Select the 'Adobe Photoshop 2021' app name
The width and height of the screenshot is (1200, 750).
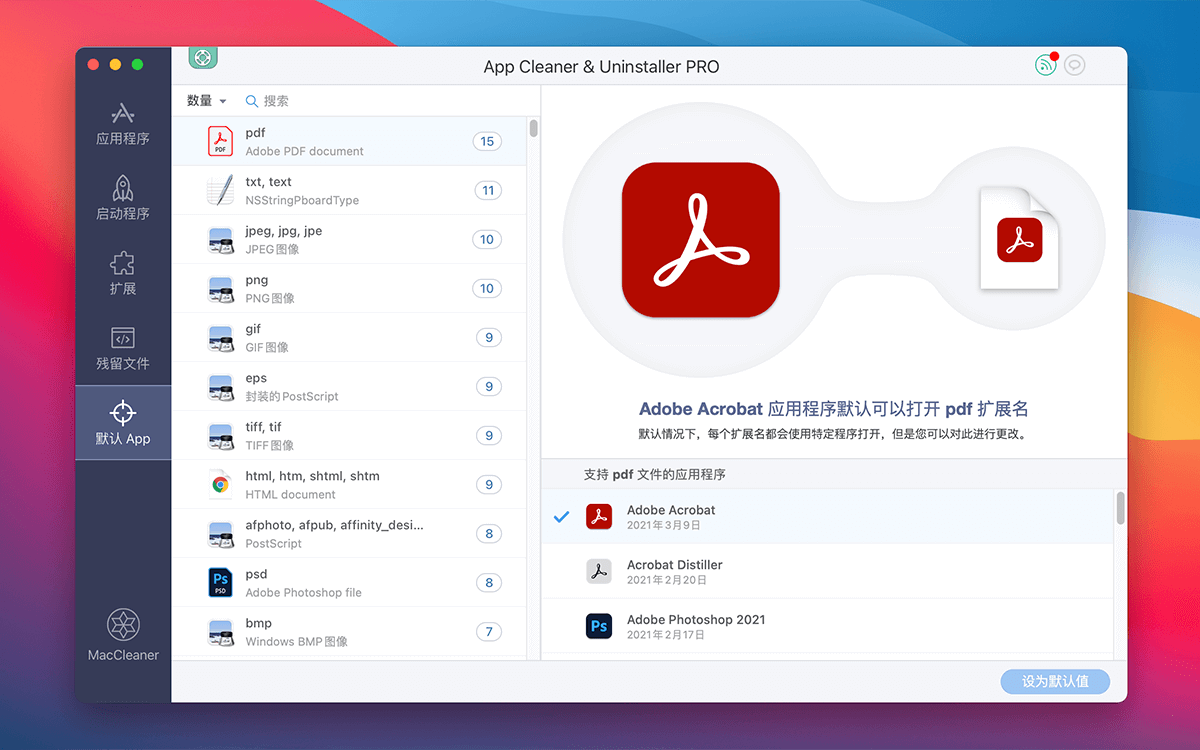pyautogui.click(x=696, y=619)
